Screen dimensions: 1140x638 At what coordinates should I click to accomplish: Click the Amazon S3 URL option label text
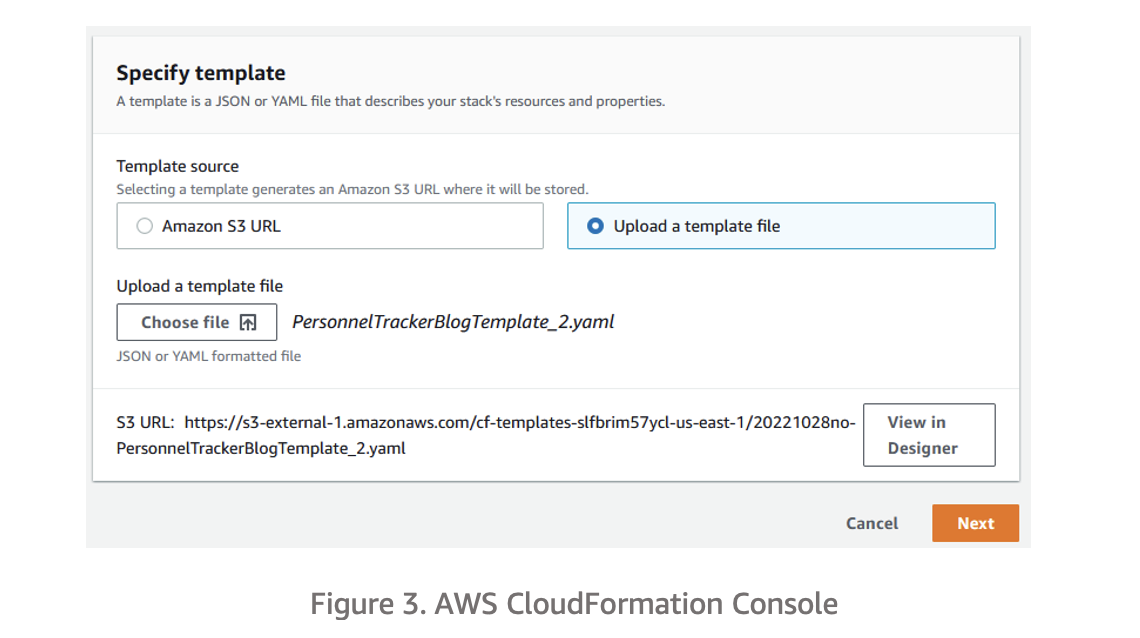[221, 226]
